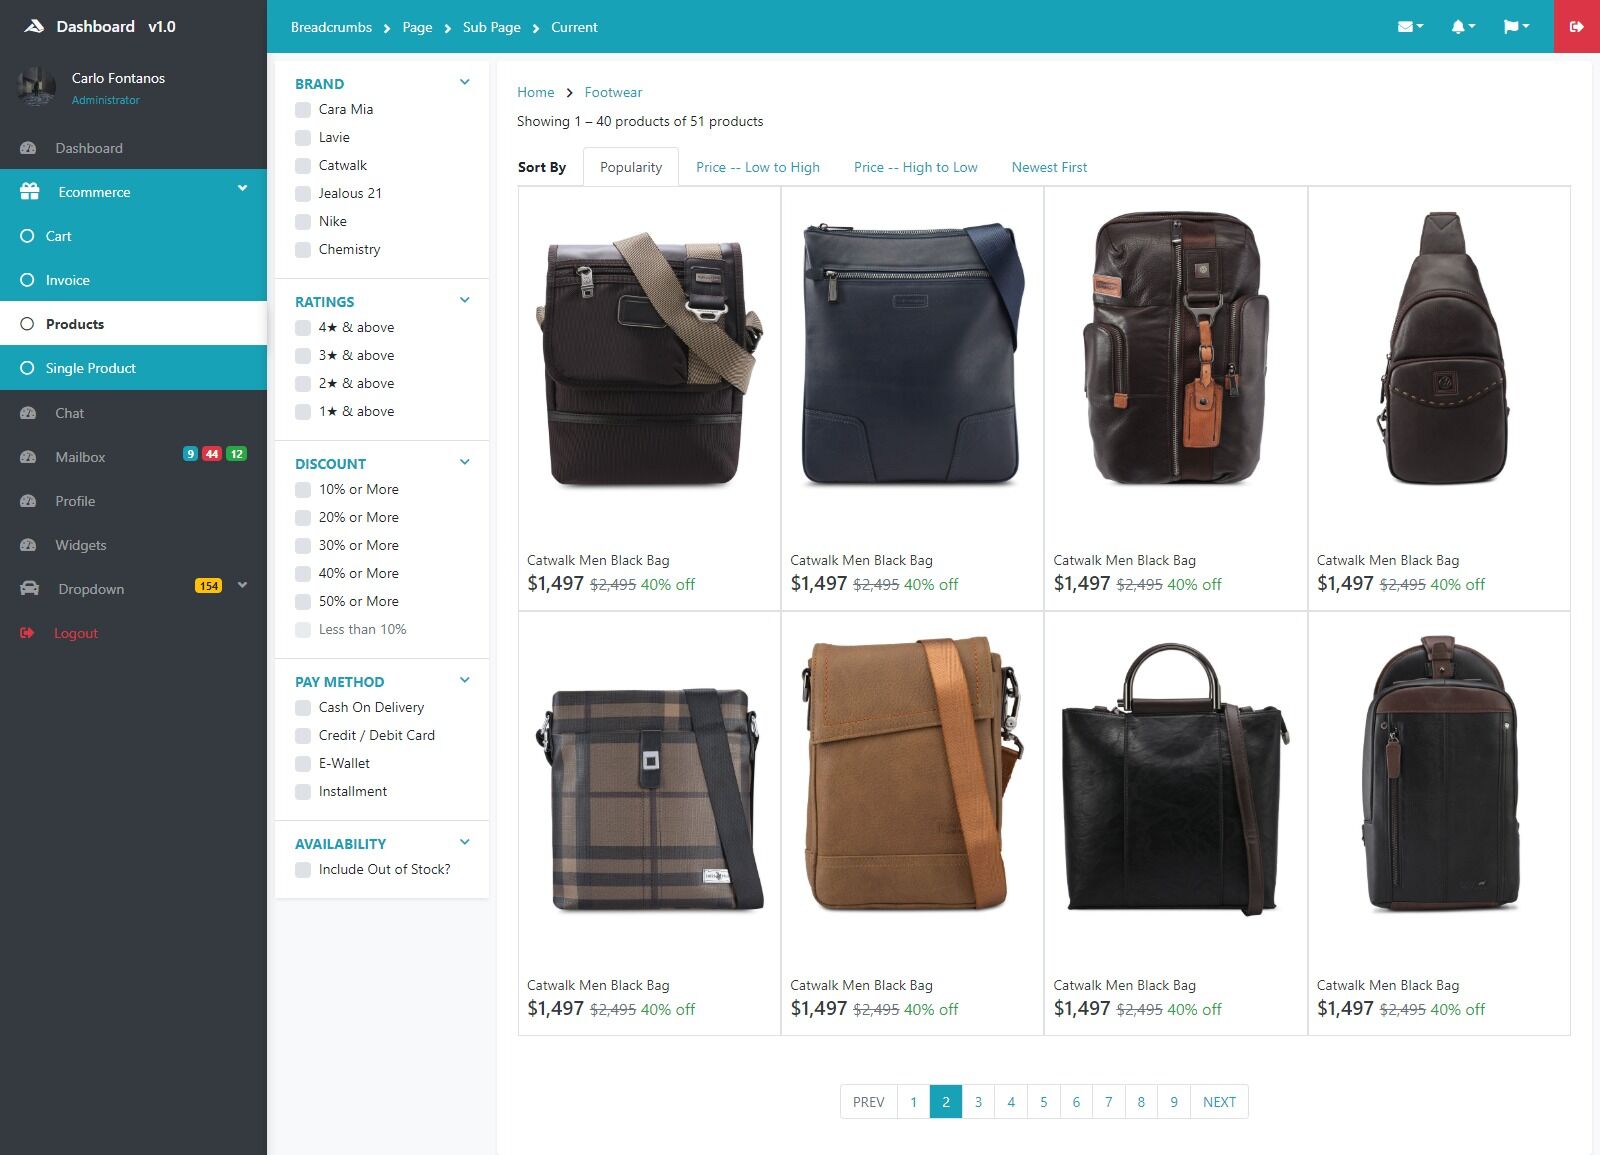This screenshot has width=1600, height=1155.
Task: Enable the E-Wallet pay method
Action: (303, 764)
